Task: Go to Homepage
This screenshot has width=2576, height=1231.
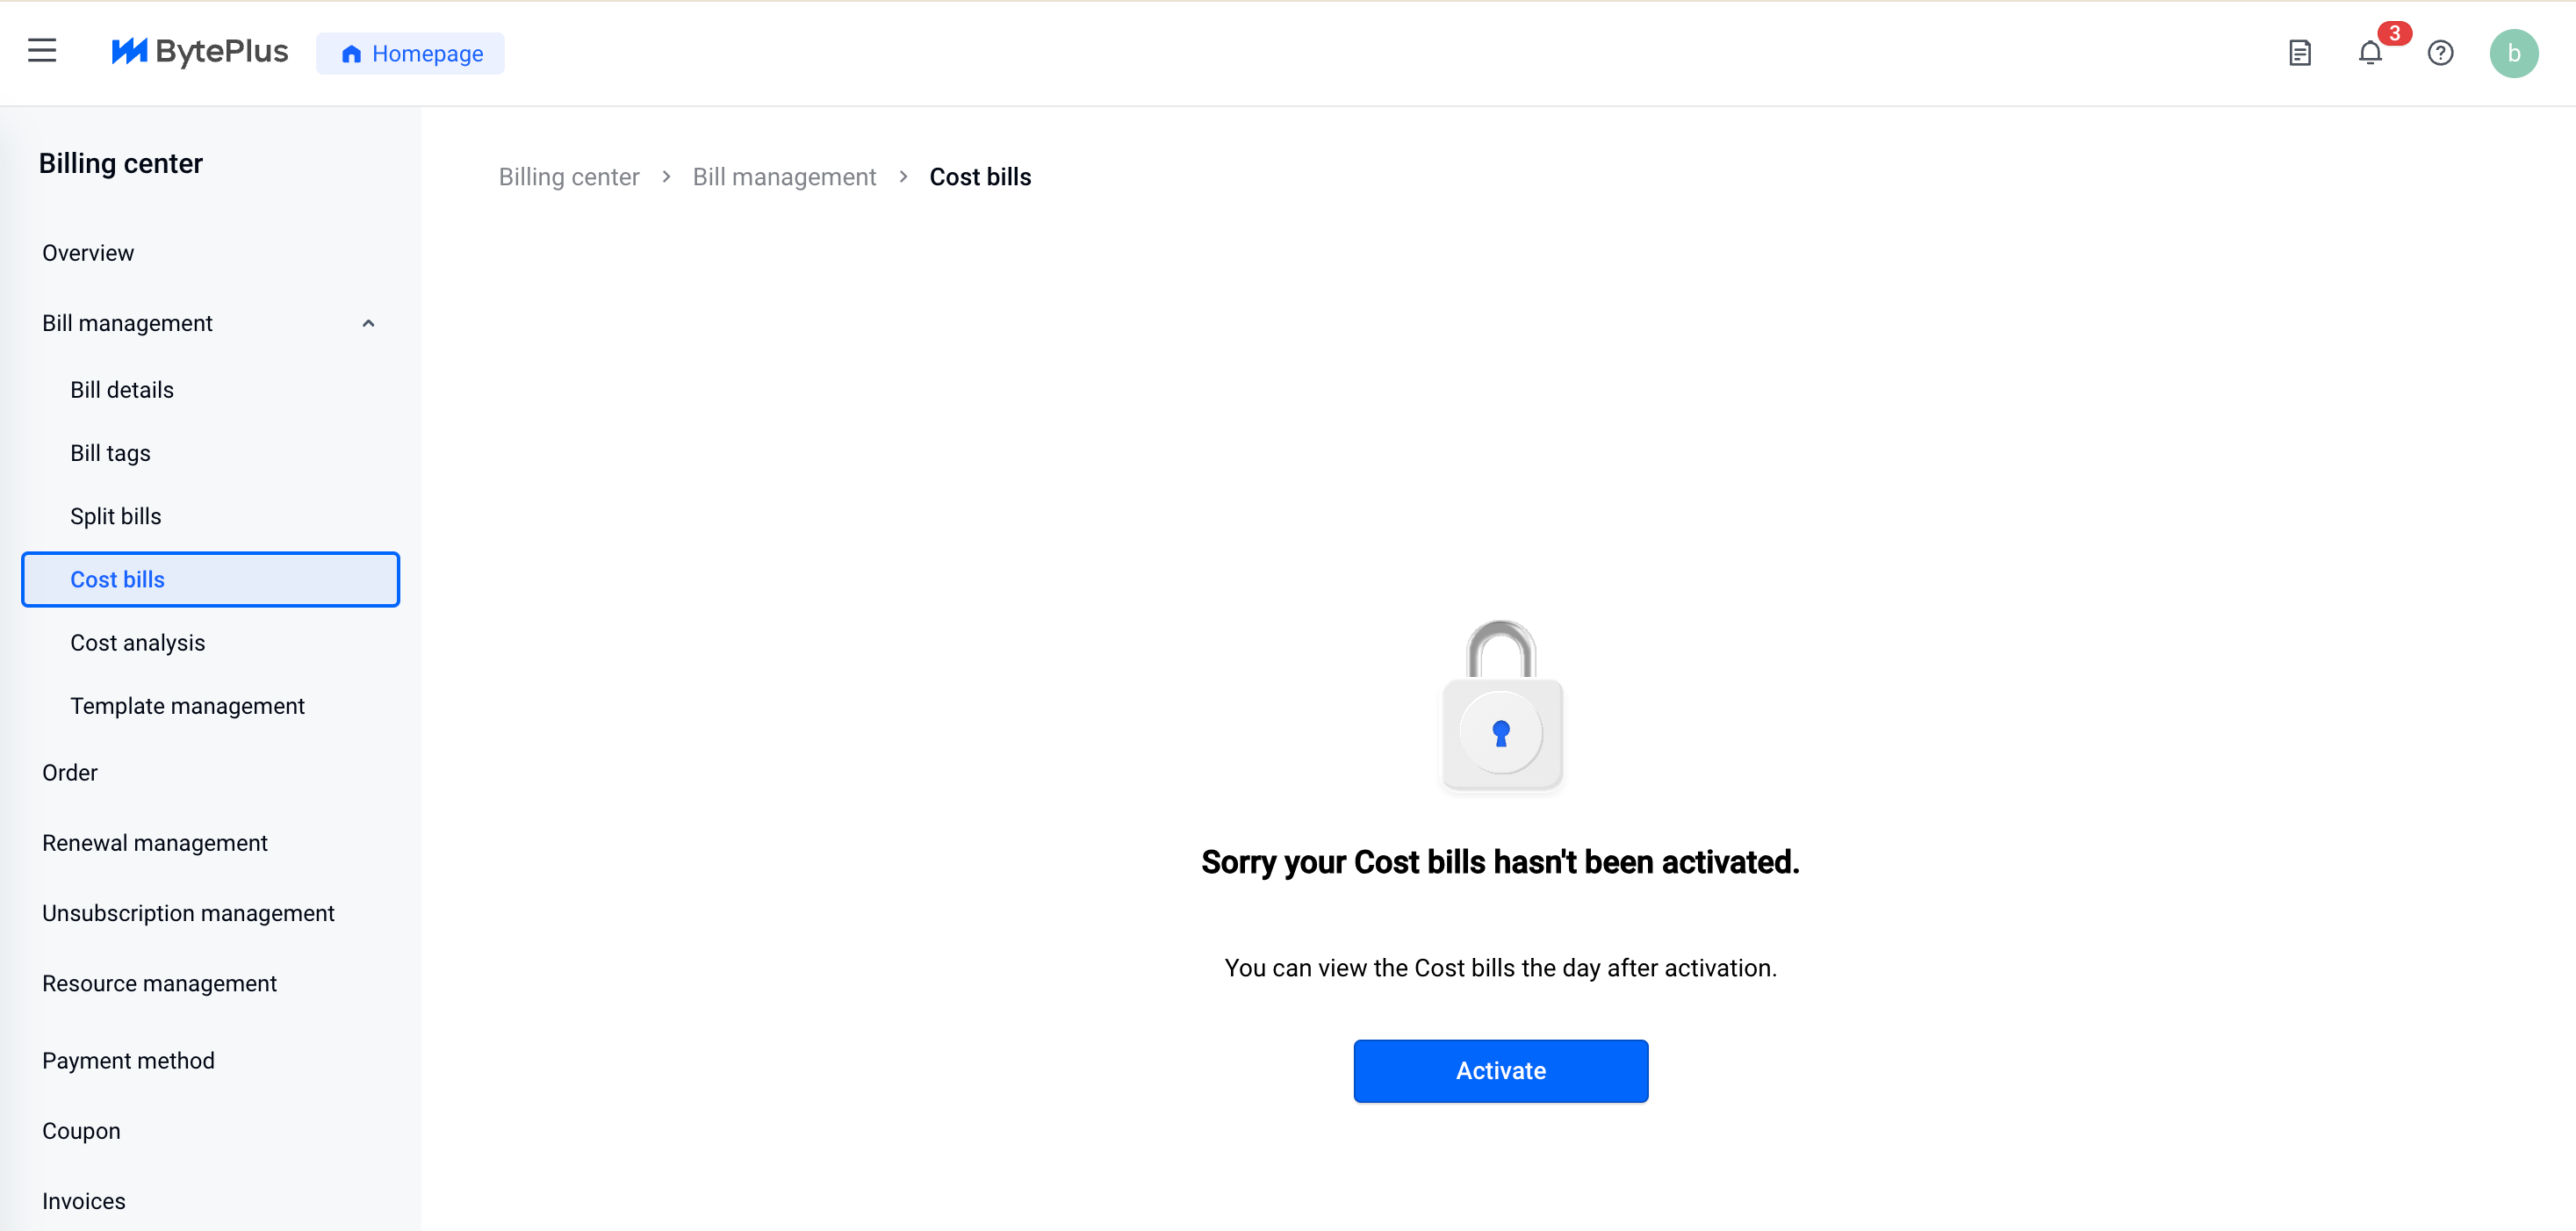Action: (411, 54)
